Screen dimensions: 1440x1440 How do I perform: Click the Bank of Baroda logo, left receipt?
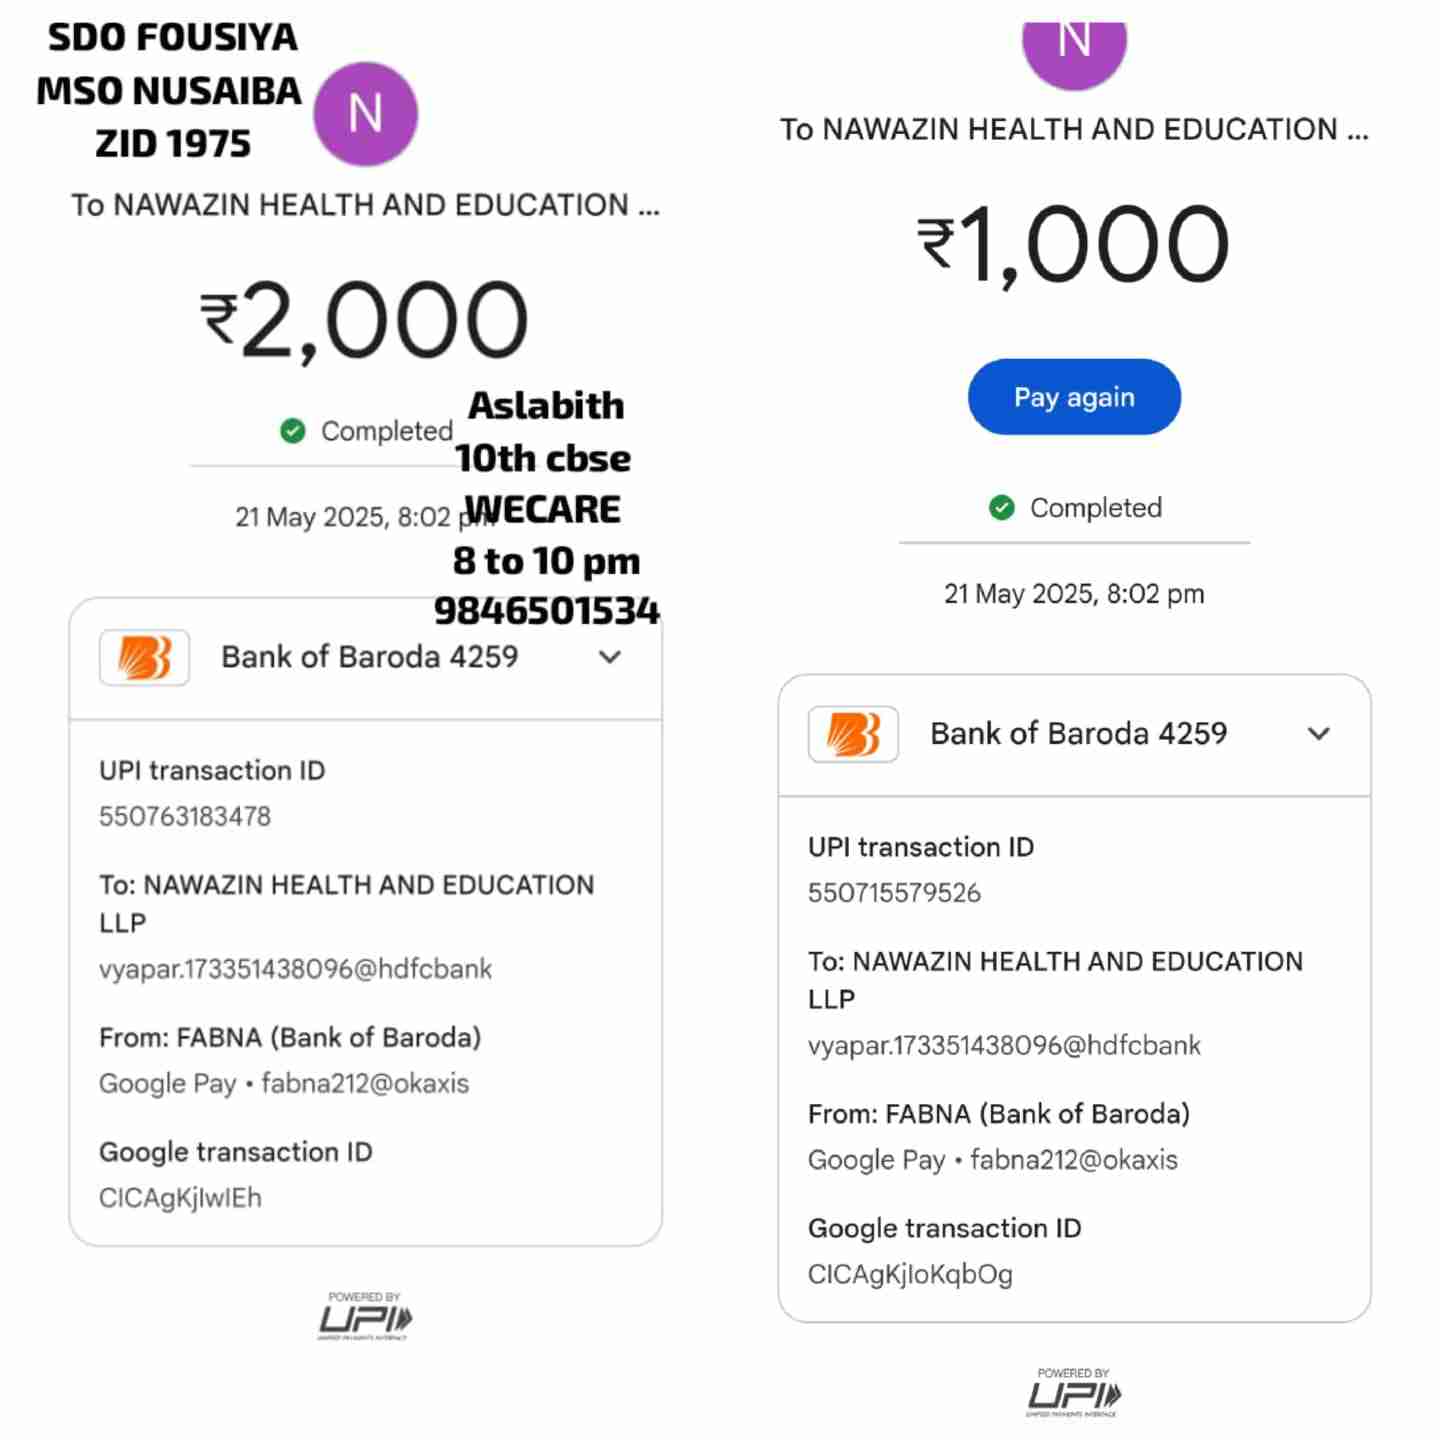click(x=144, y=657)
